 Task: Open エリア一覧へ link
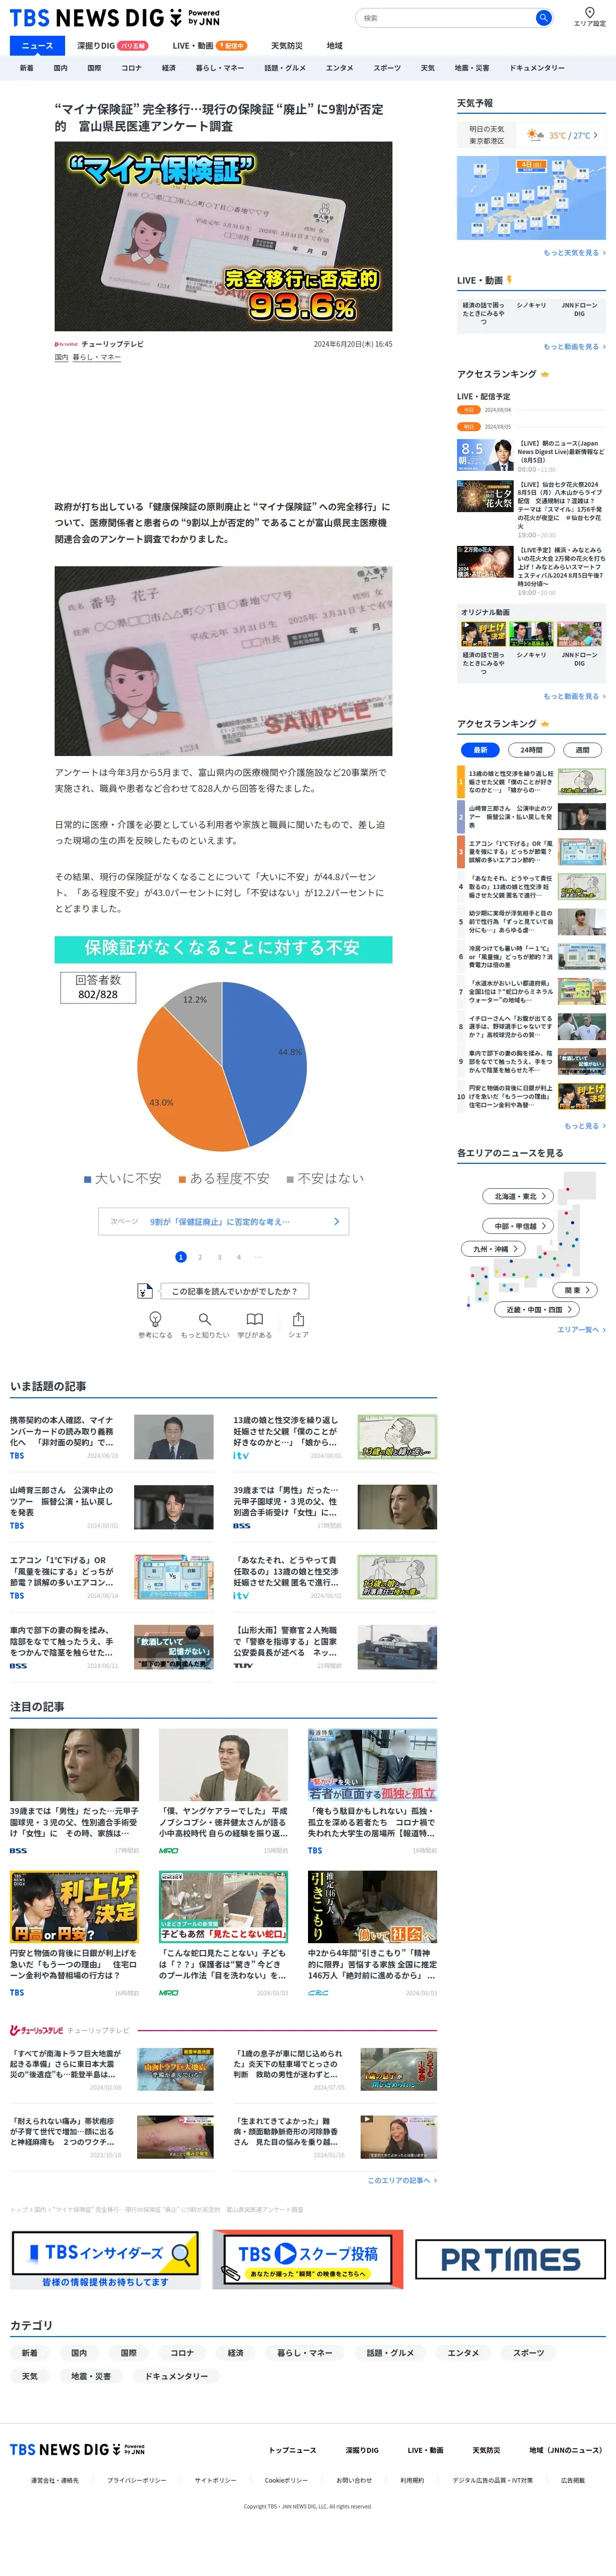[581, 1329]
